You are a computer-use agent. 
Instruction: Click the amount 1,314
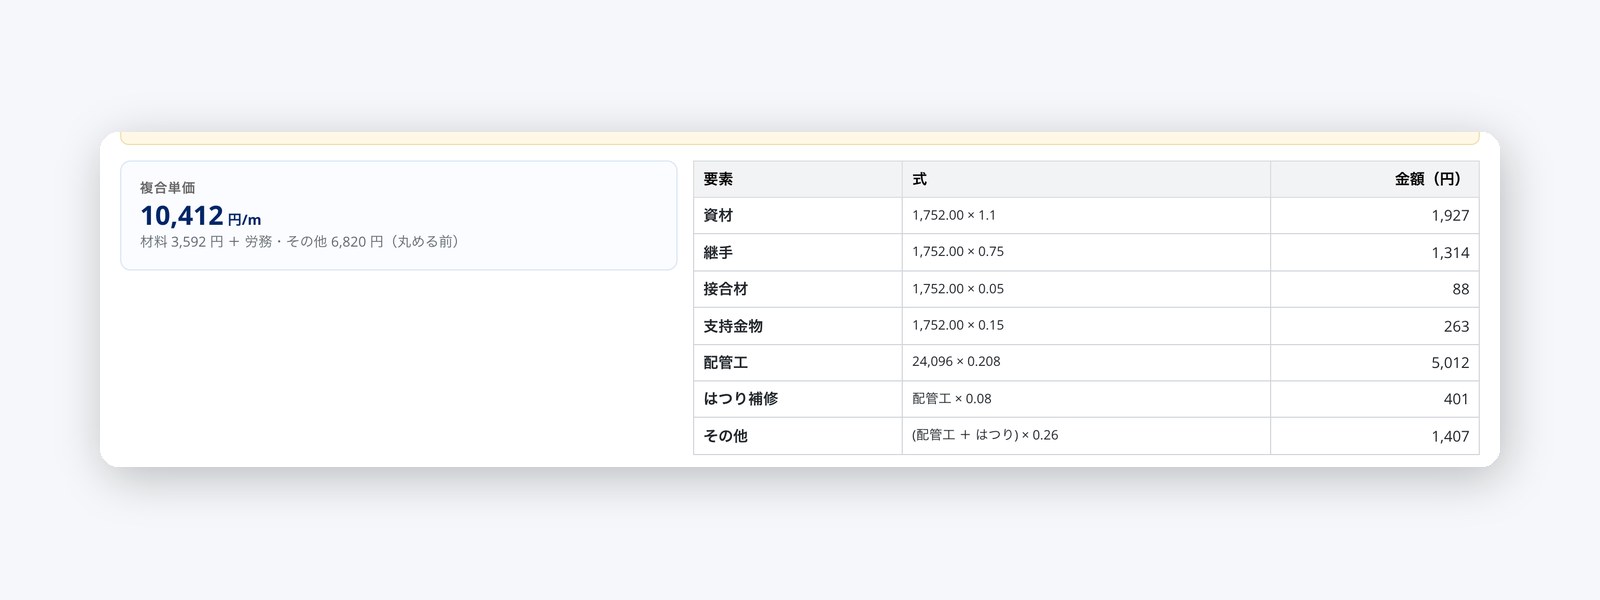1450,253
